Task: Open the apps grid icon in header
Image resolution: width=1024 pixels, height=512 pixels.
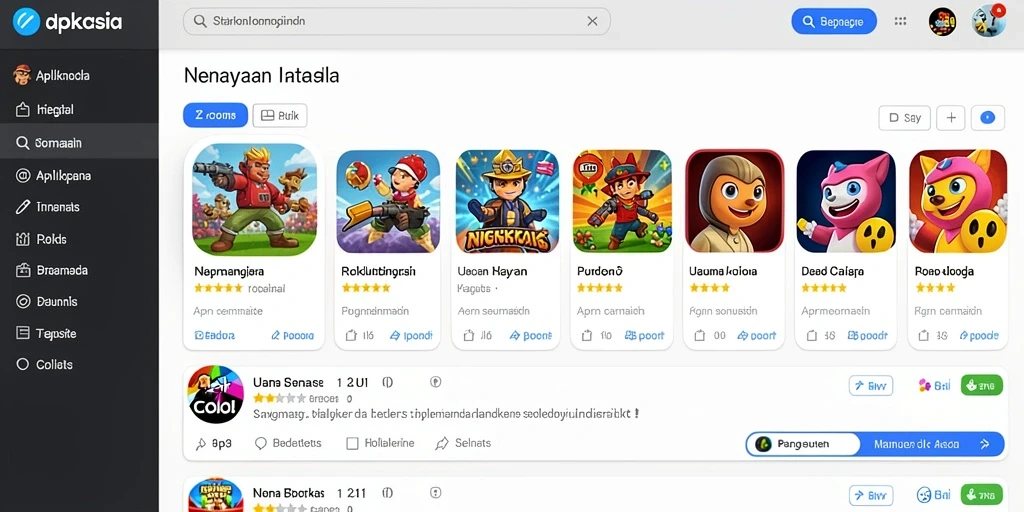Action: click(901, 22)
